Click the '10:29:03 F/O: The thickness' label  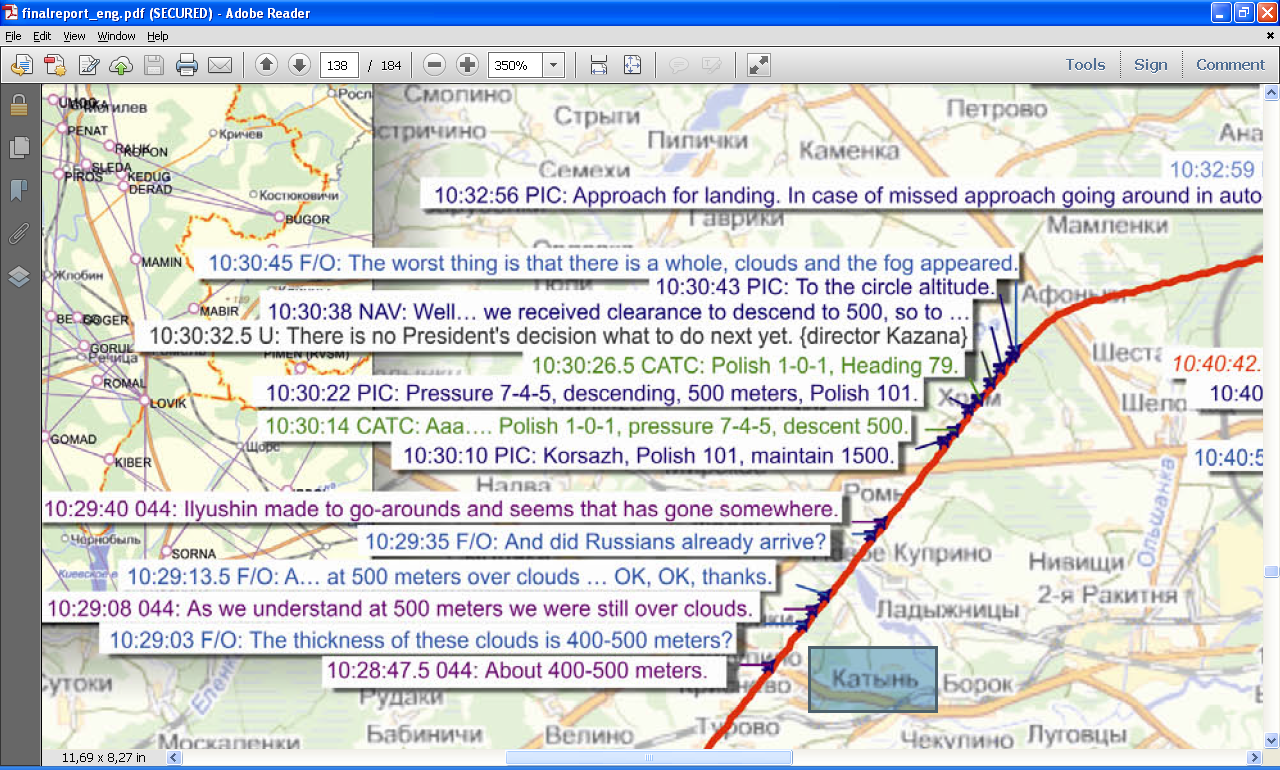coord(421,640)
